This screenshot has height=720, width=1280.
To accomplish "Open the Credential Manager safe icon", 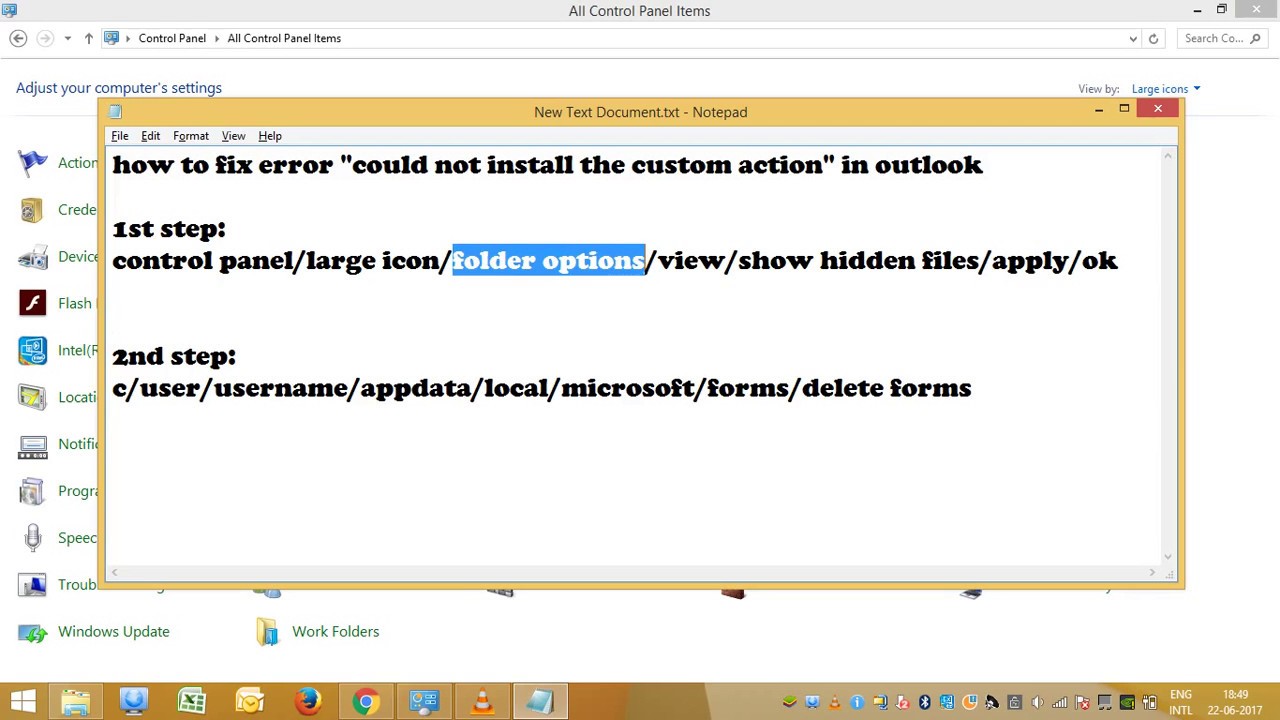I will point(32,210).
